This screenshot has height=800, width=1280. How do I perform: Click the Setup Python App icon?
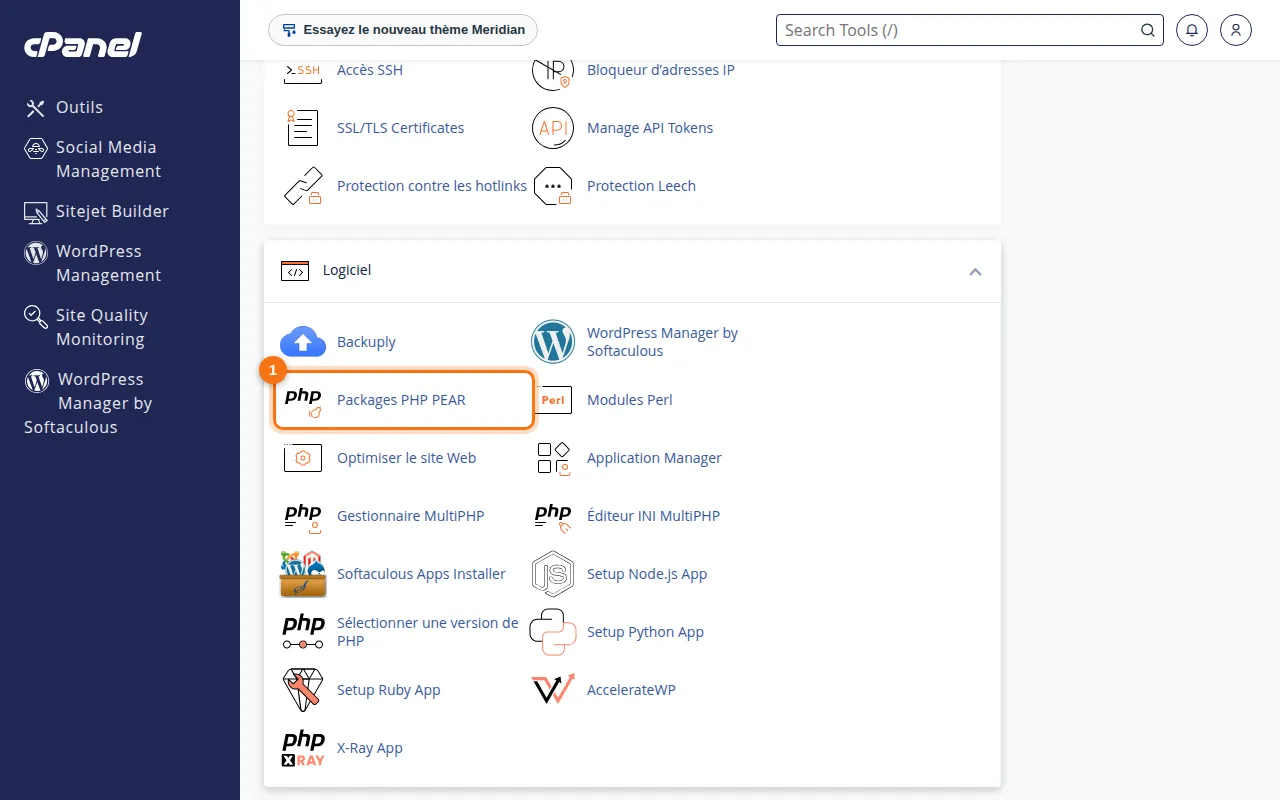click(553, 632)
